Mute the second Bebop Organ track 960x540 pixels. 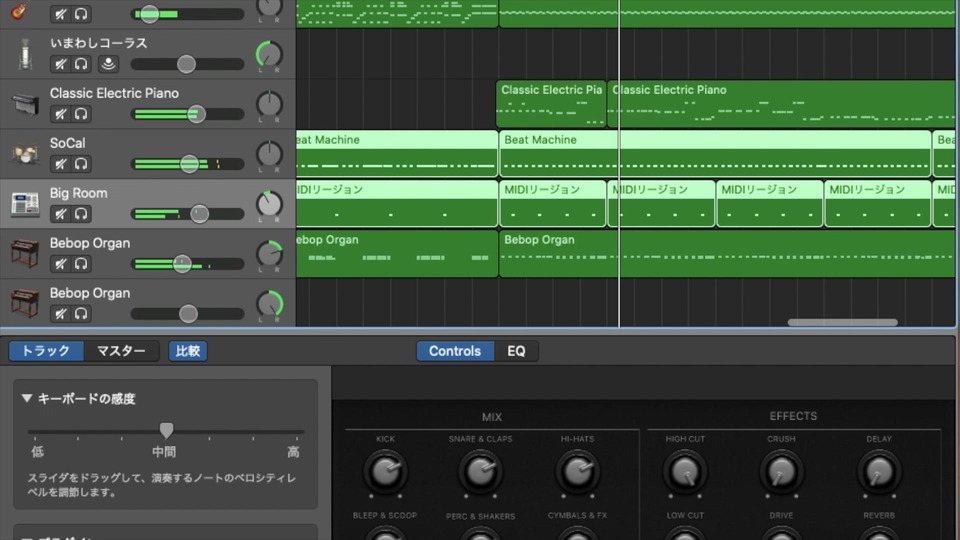[60, 314]
